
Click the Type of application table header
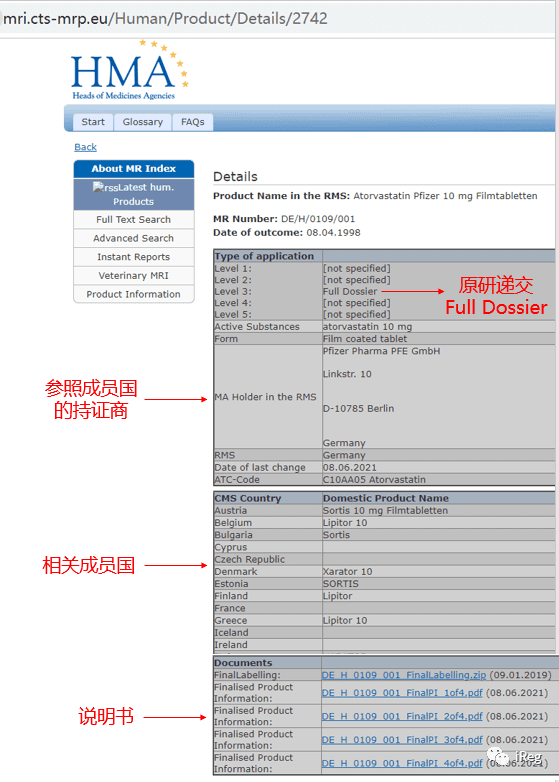coord(264,256)
